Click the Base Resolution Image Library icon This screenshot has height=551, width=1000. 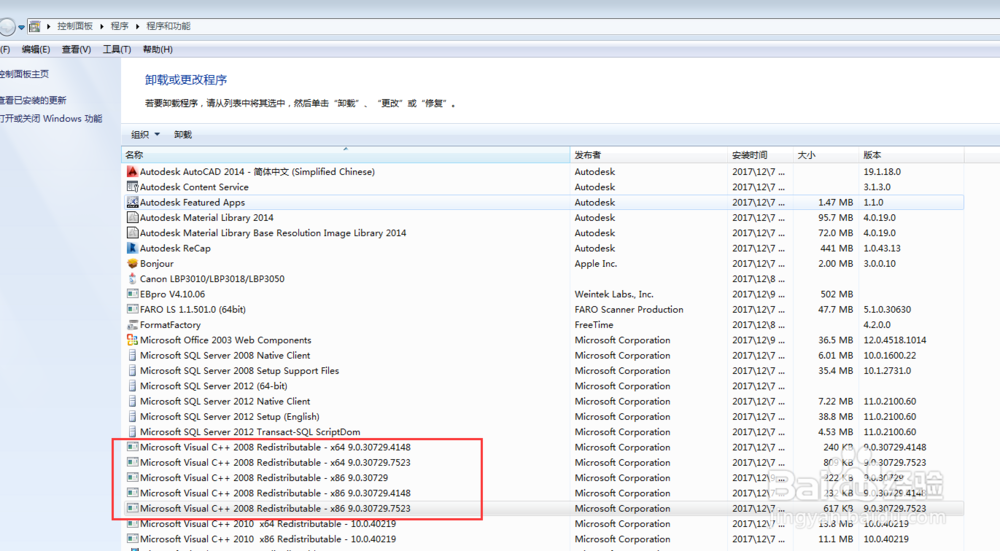coord(133,233)
